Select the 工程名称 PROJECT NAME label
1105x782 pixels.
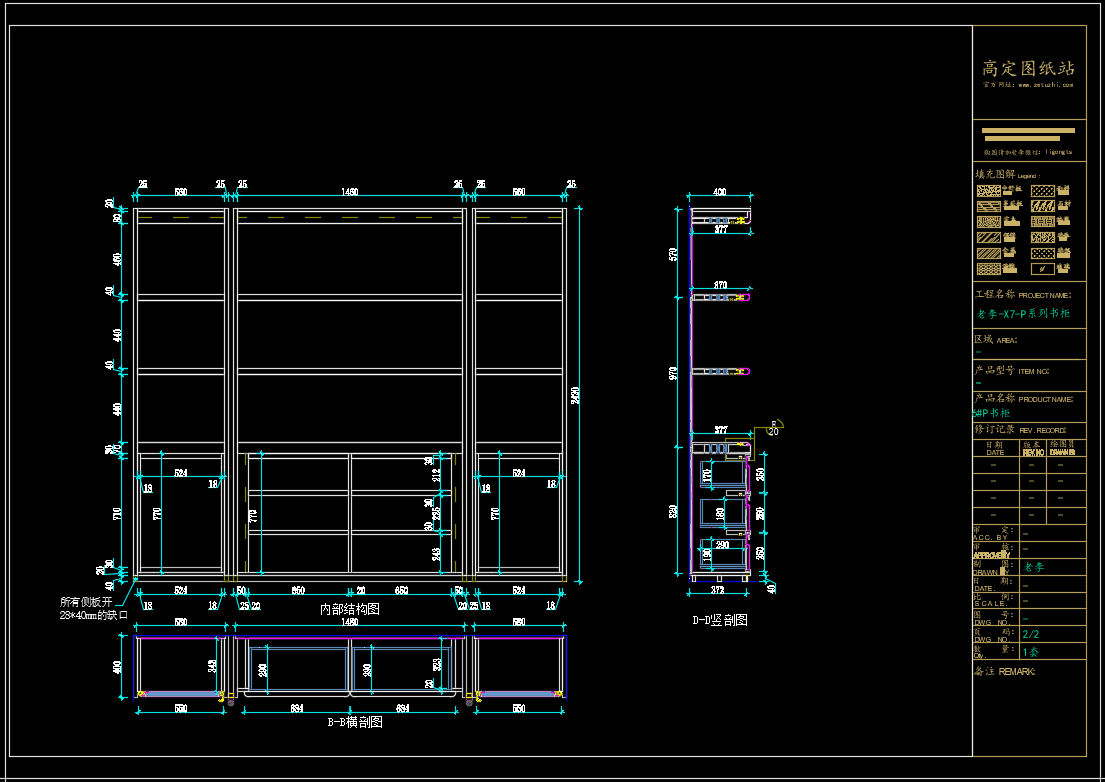1023,294
